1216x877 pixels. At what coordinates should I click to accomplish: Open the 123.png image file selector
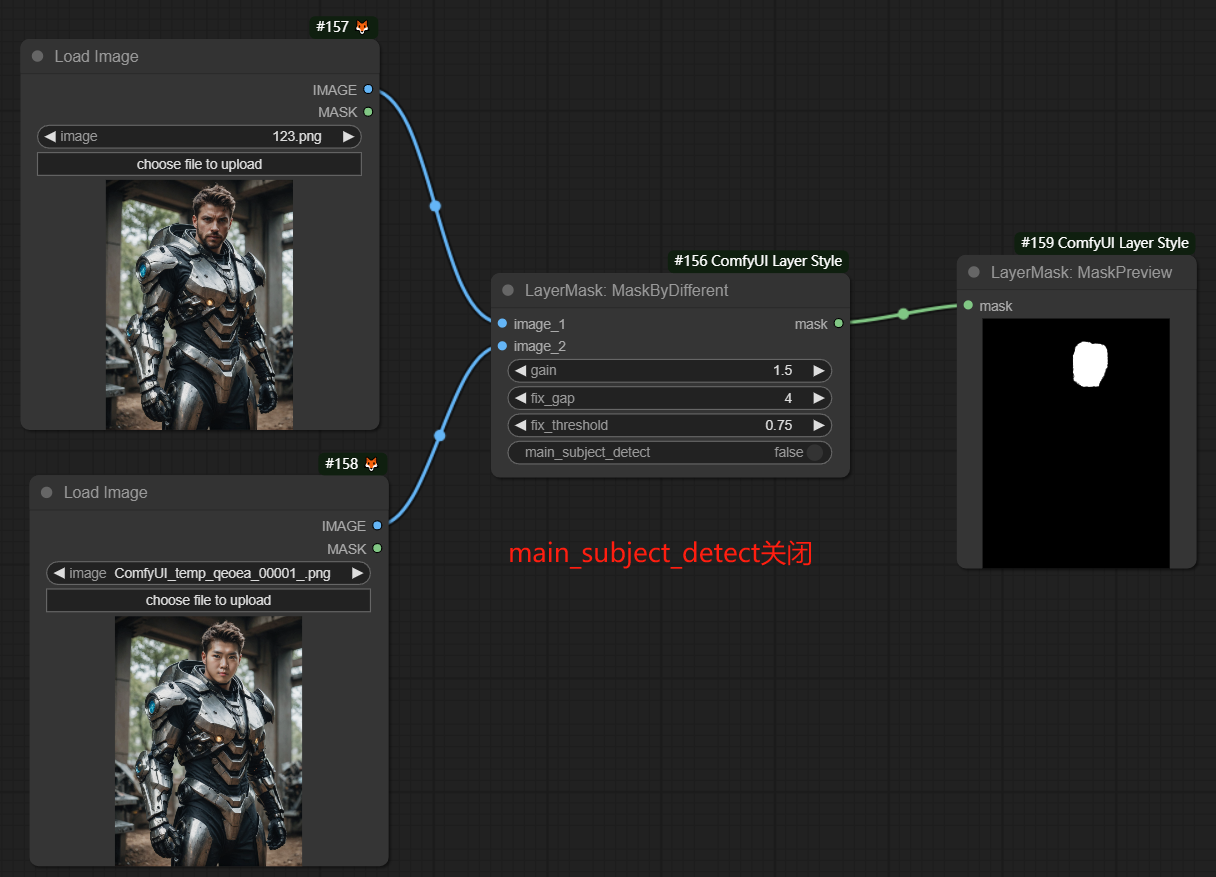click(x=199, y=137)
